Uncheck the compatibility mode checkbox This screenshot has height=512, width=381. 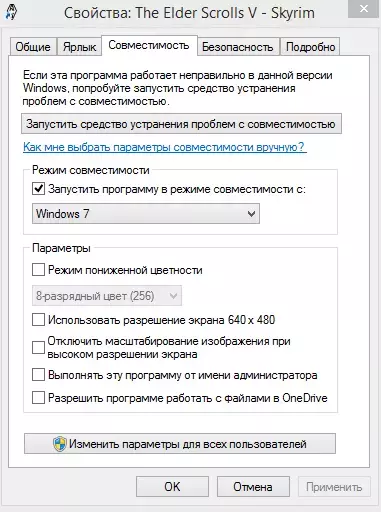[x=38, y=189]
